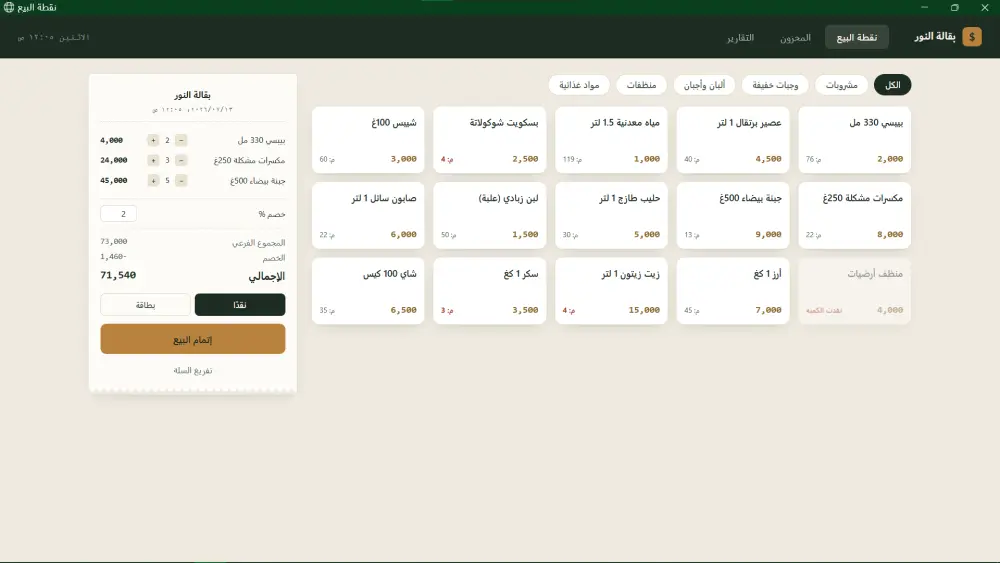Viewport: 1000px width, 563px height.
Task: Increase quantity of مكسرات مشكلة 250غ in cart
Action: coord(153,161)
